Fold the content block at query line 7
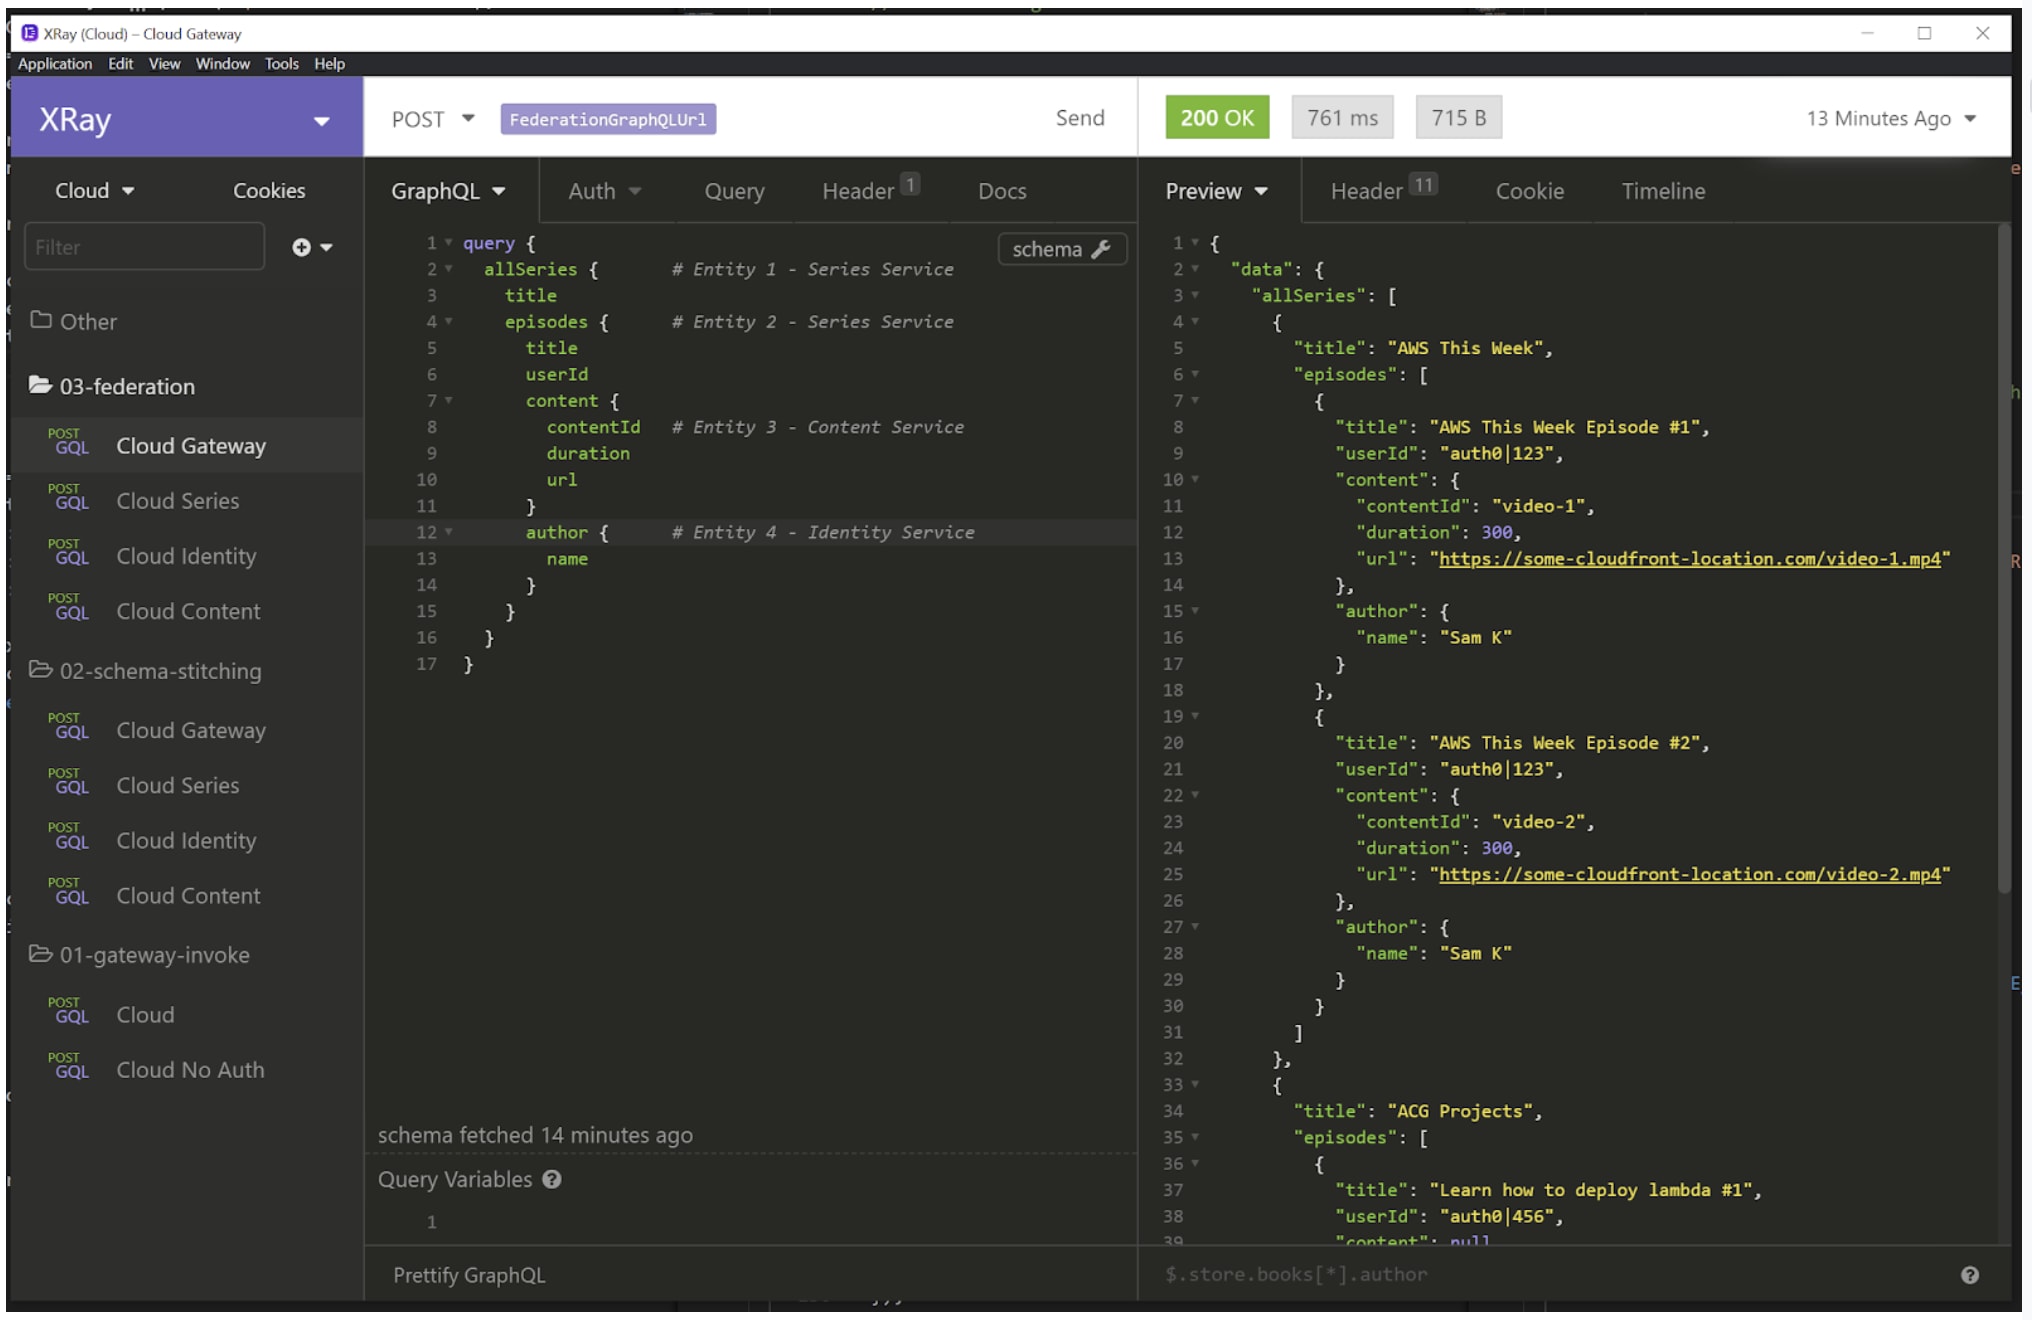The height and width of the screenshot is (1320, 2032). (449, 400)
